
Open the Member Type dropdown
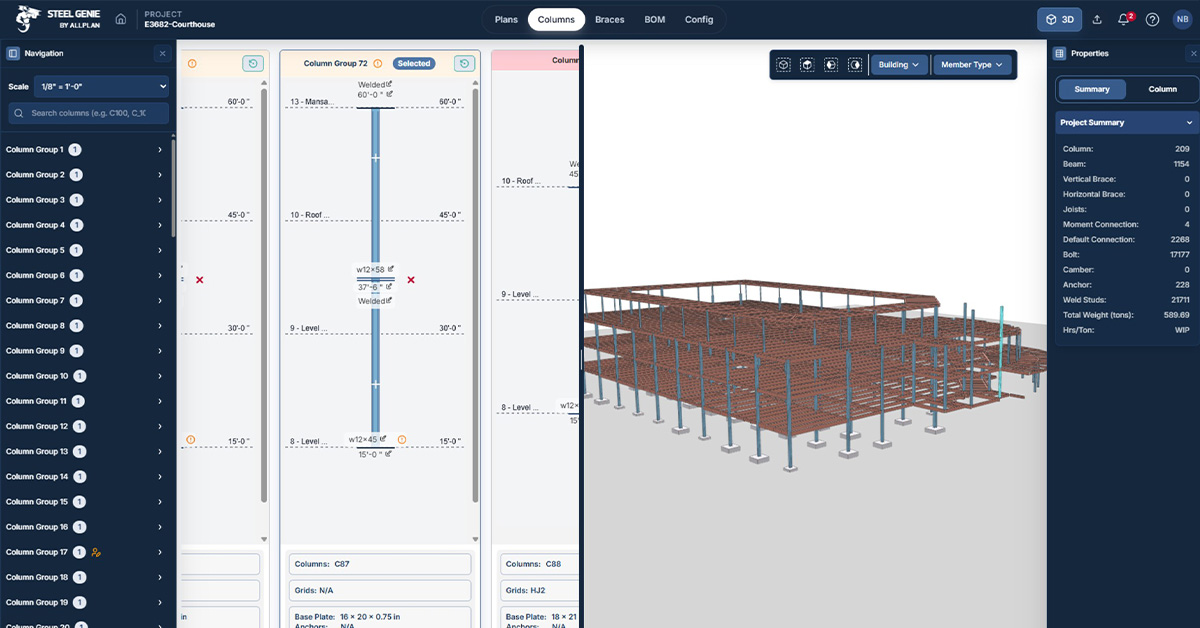tap(972, 65)
